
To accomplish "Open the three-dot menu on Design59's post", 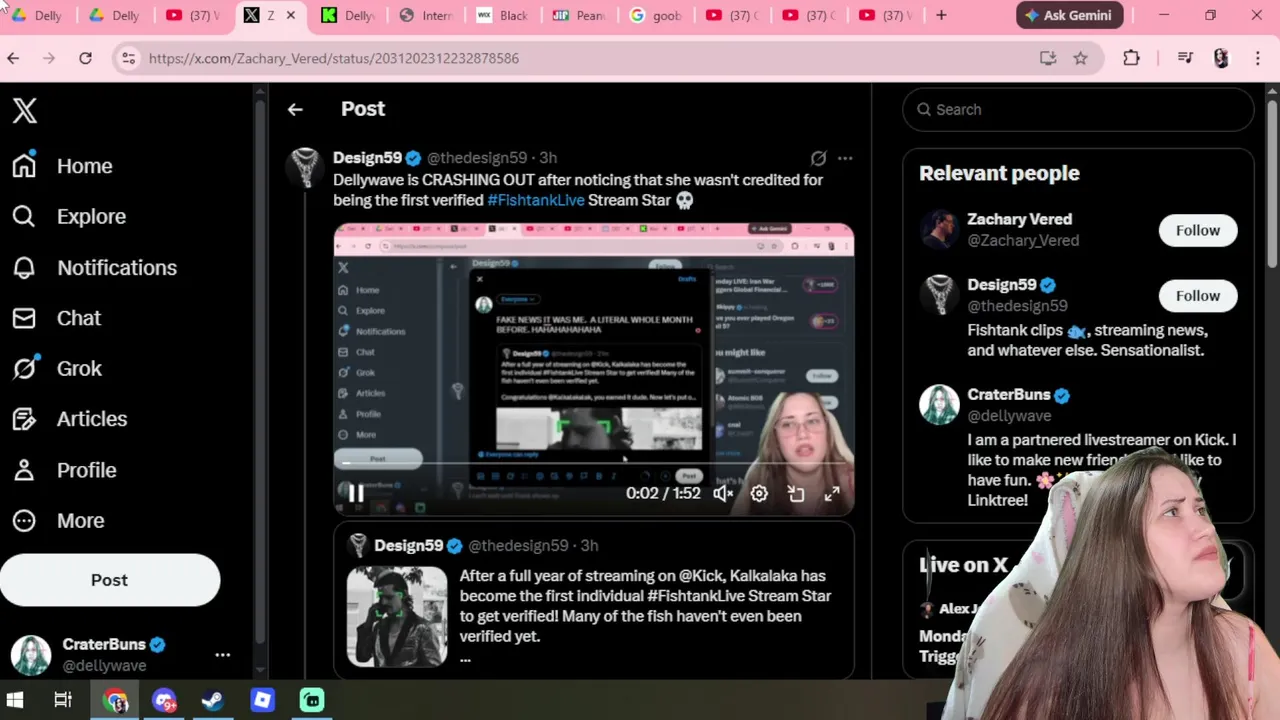I will tap(845, 158).
